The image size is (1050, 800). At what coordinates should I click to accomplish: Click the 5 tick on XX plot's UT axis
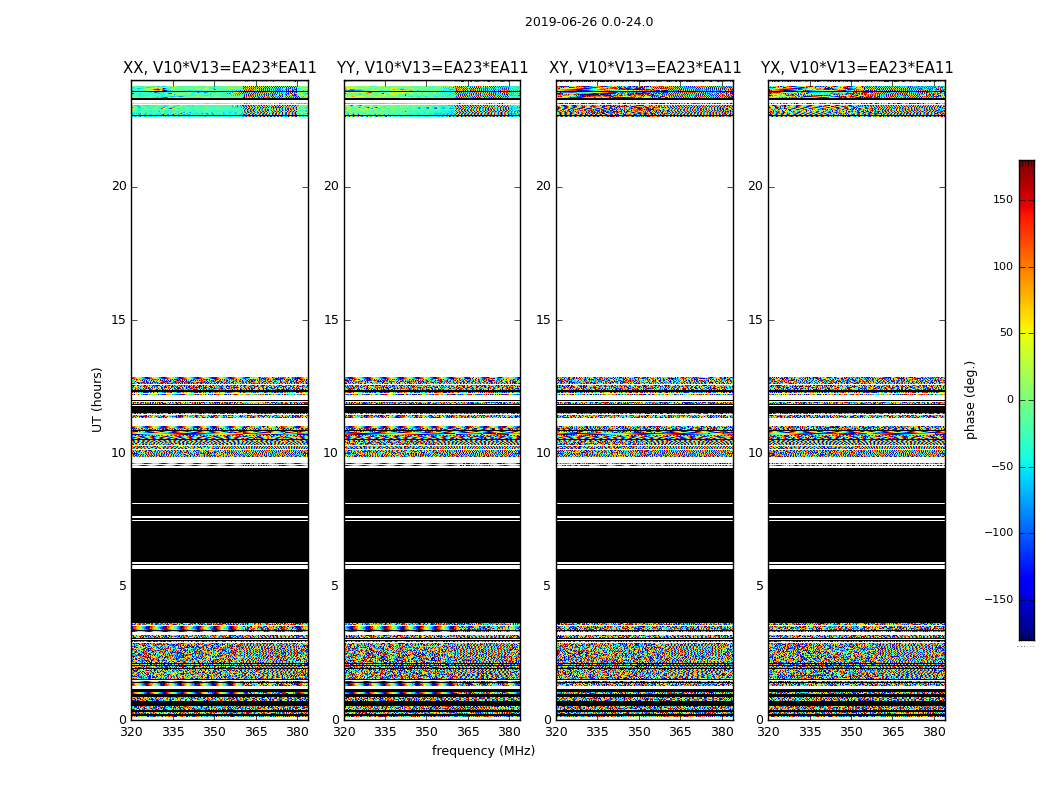coord(123,586)
